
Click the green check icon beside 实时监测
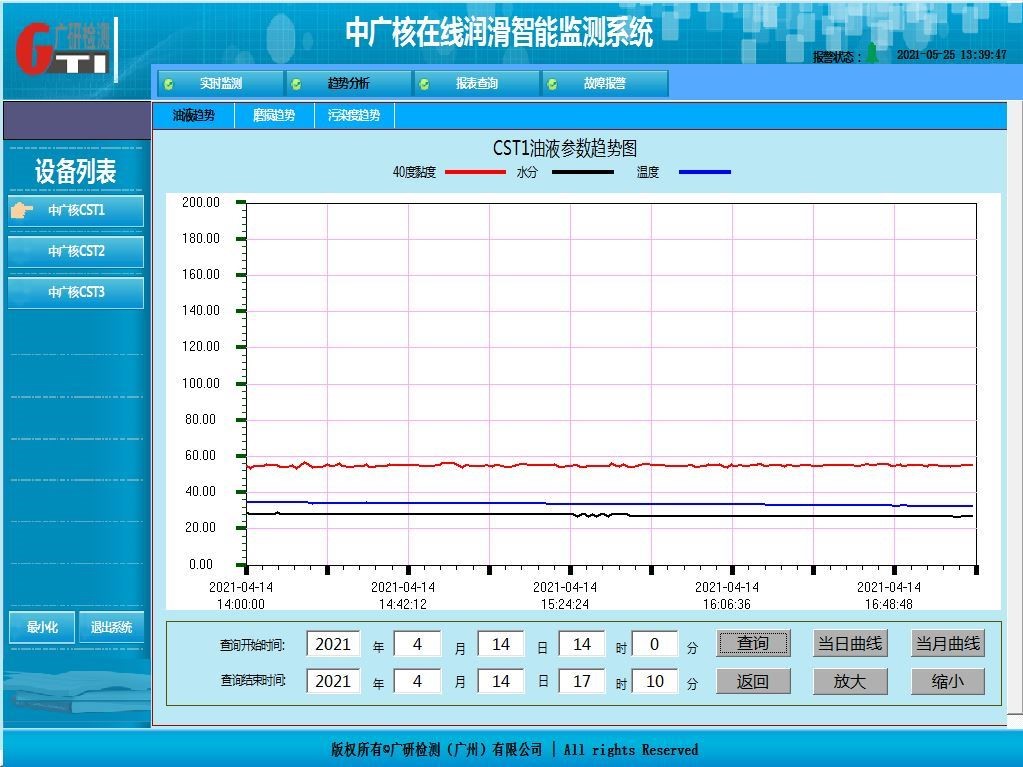tap(169, 84)
